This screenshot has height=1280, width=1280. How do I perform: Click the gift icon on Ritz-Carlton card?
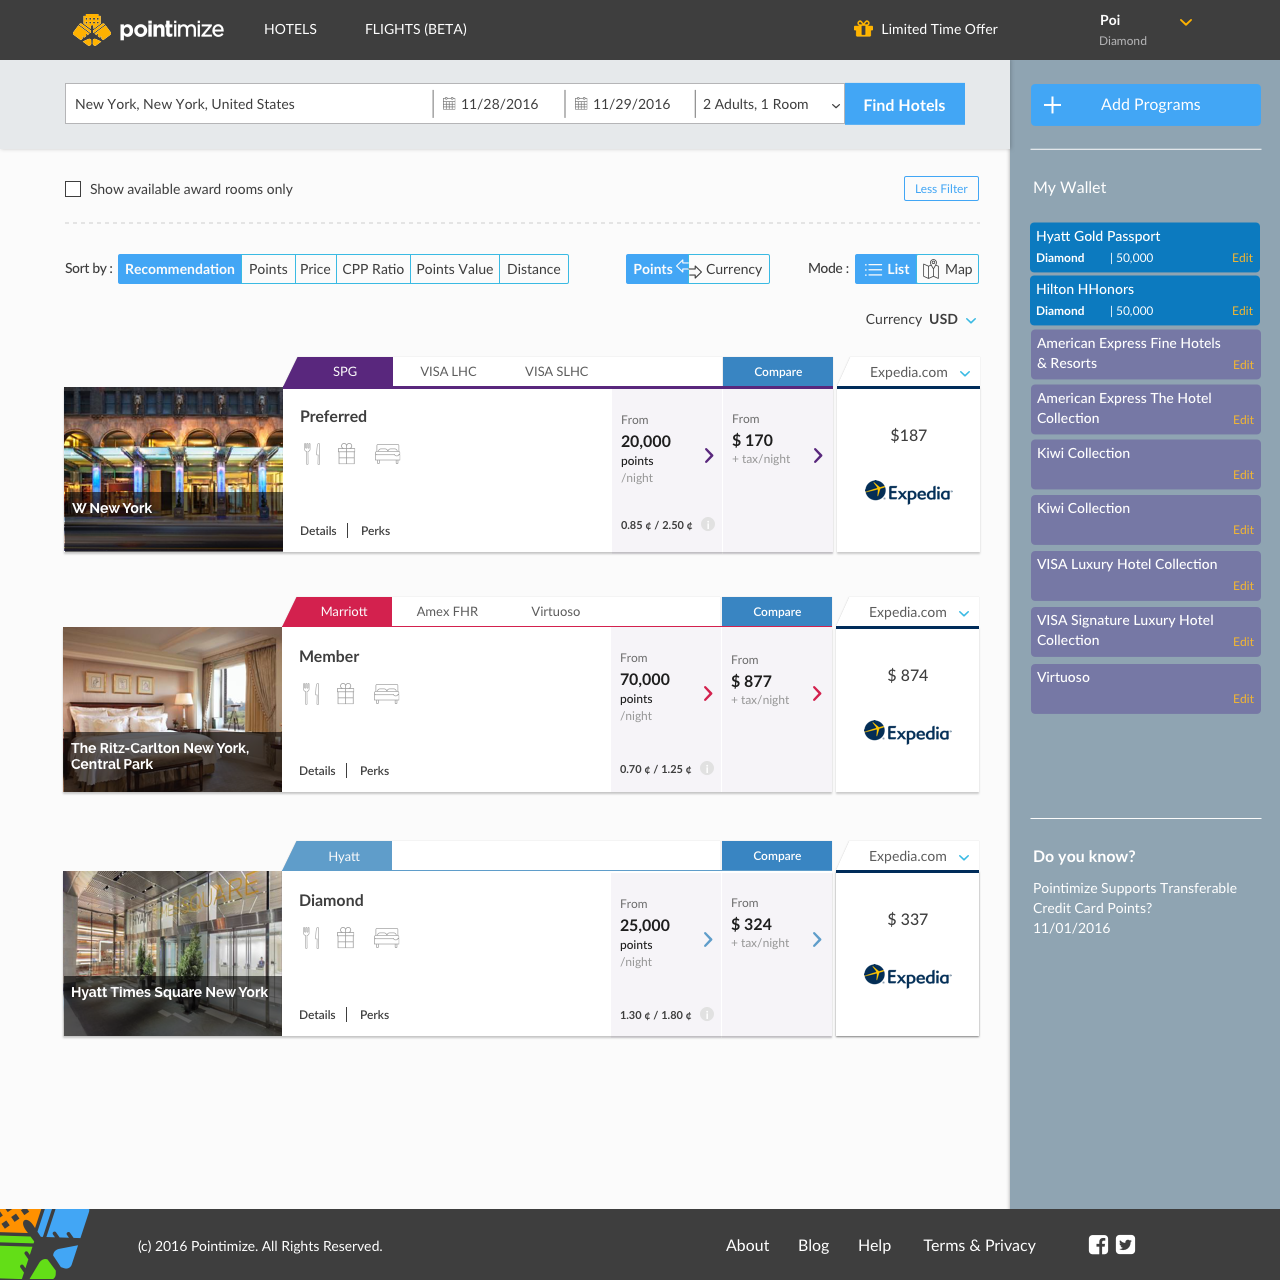[x=346, y=694]
